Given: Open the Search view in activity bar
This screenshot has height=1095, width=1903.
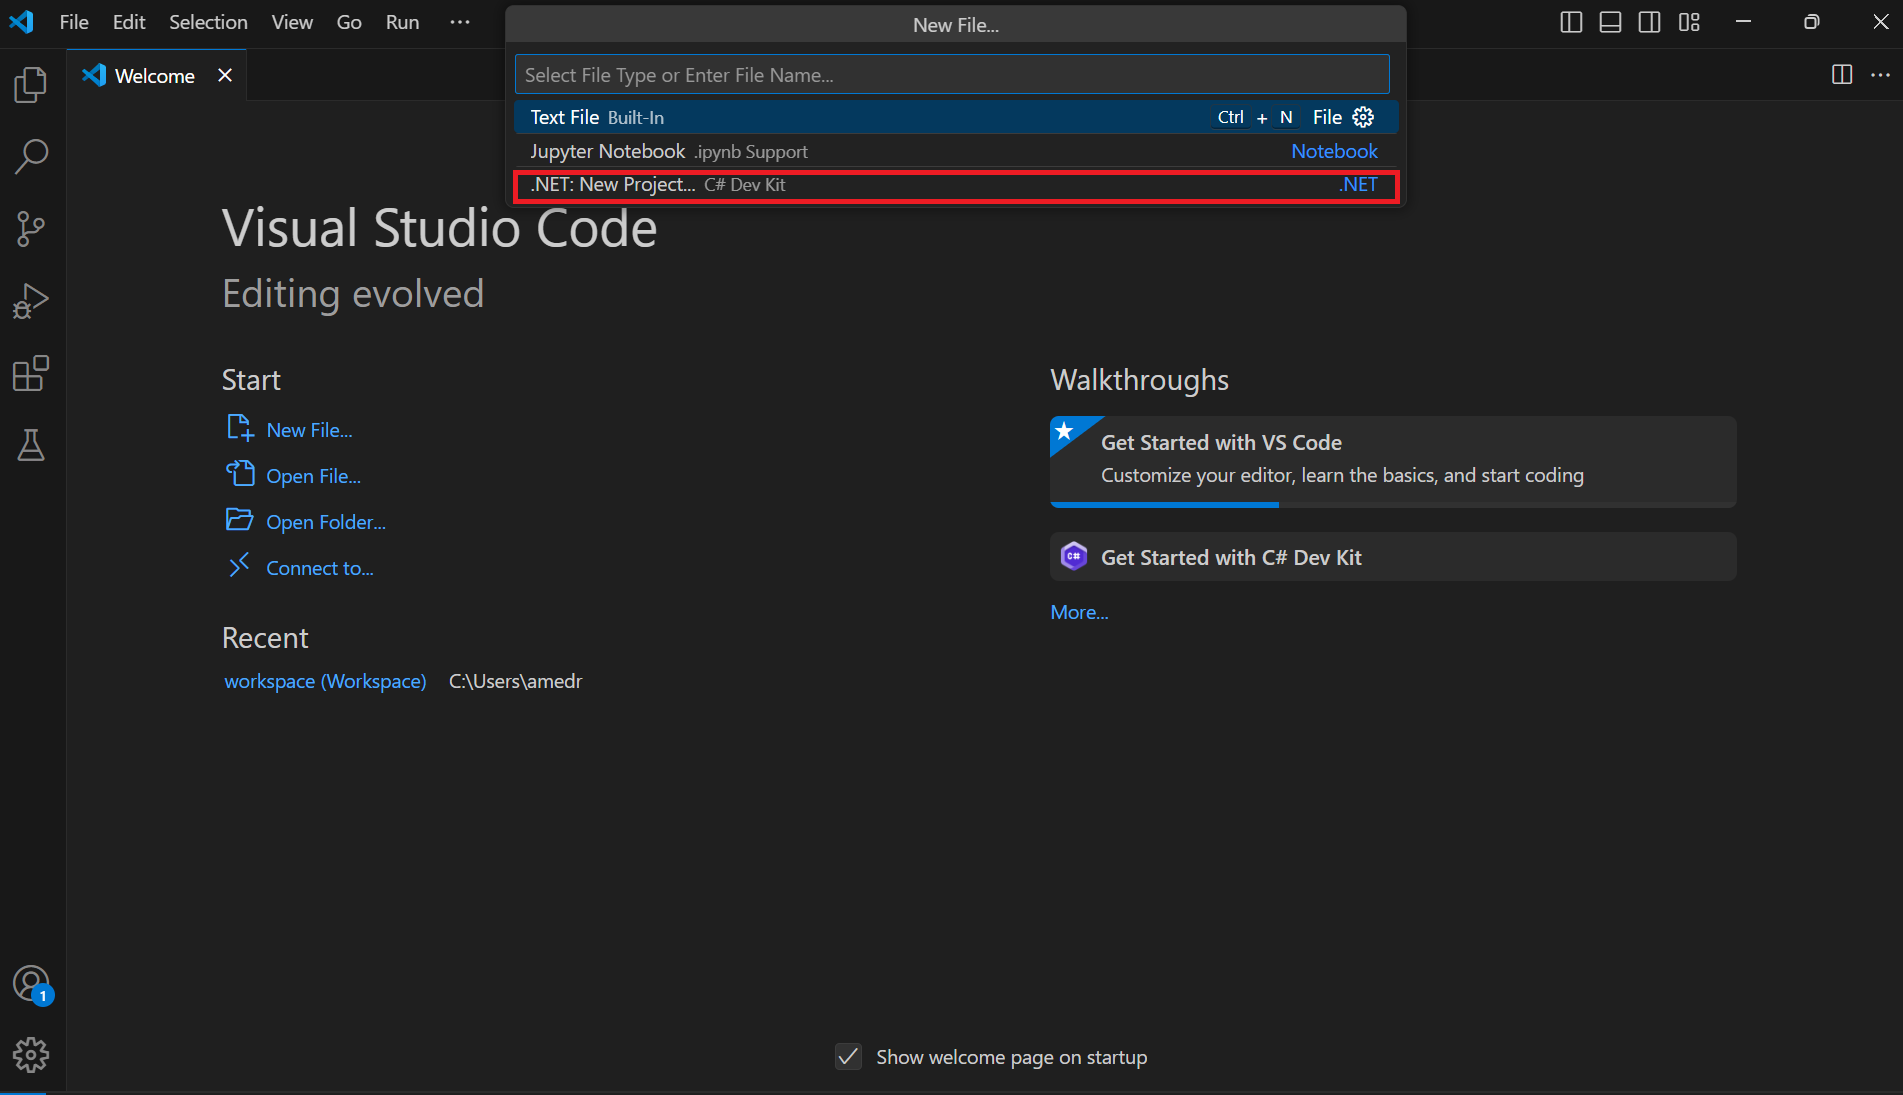Looking at the screenshot, I should [31, 157].
